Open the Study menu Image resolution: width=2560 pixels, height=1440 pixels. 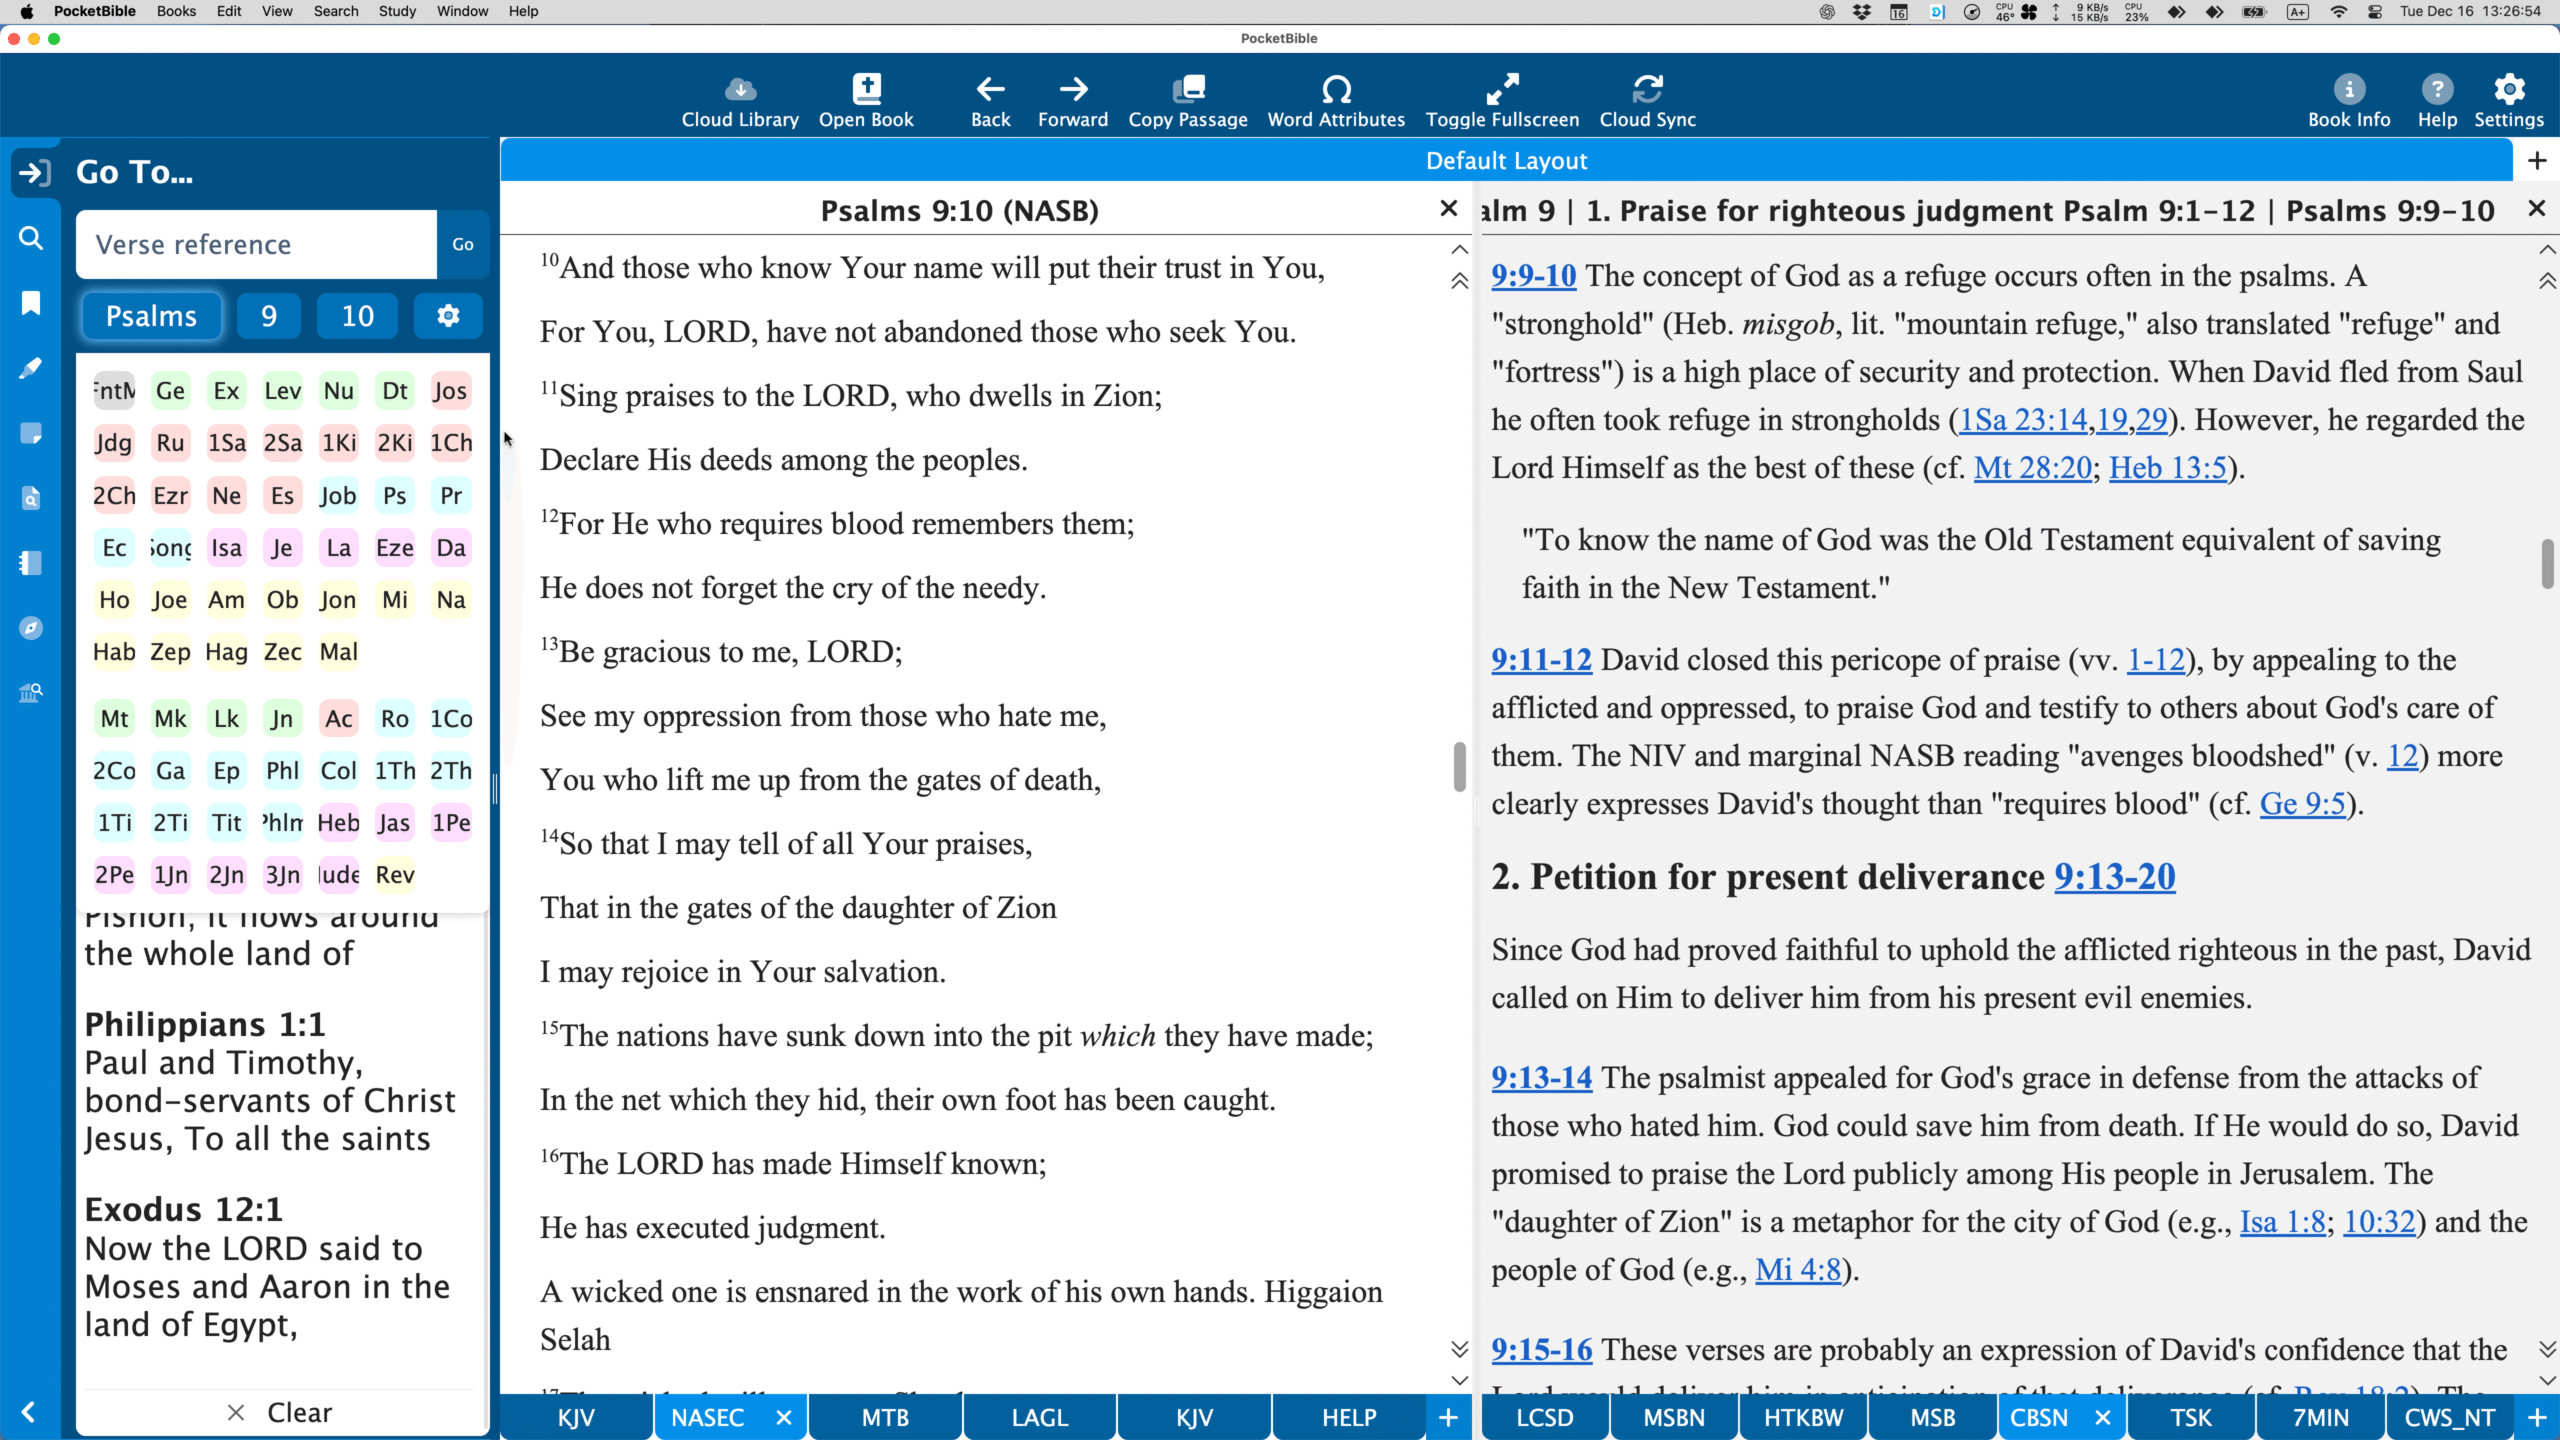pos(396,11)
